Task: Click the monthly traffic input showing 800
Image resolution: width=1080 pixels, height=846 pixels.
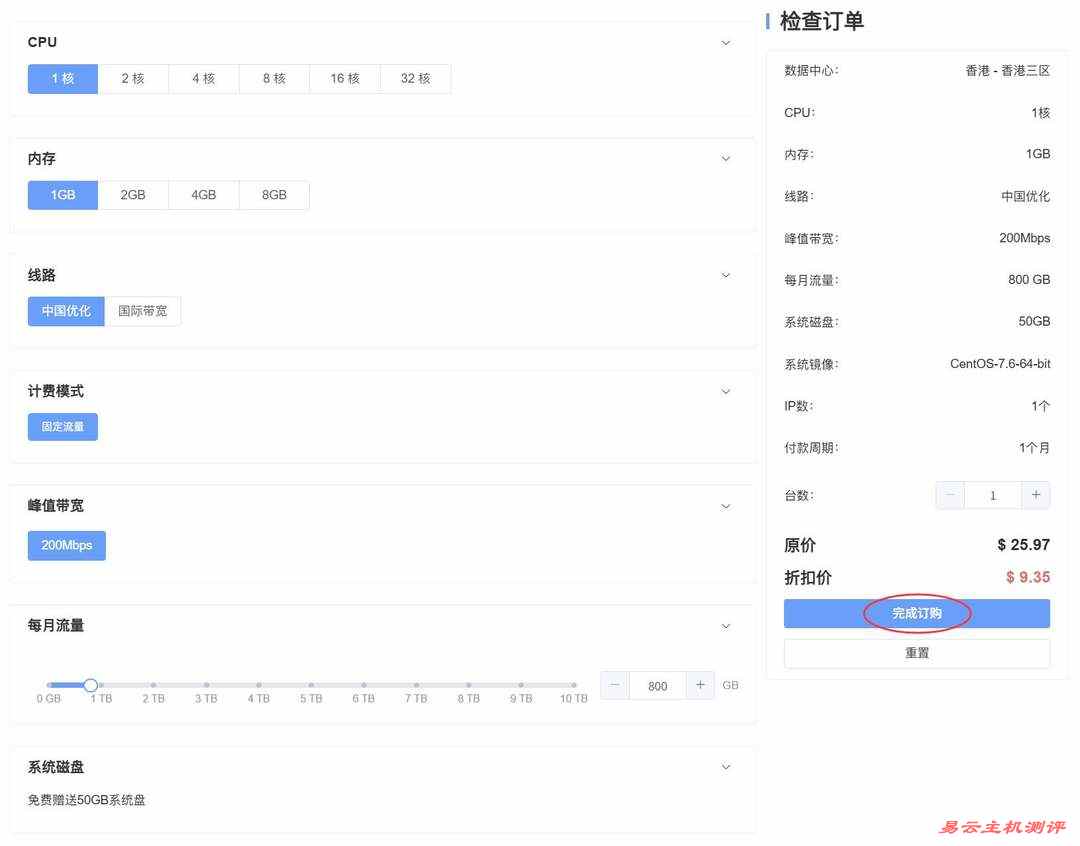Action: [656, 686]
